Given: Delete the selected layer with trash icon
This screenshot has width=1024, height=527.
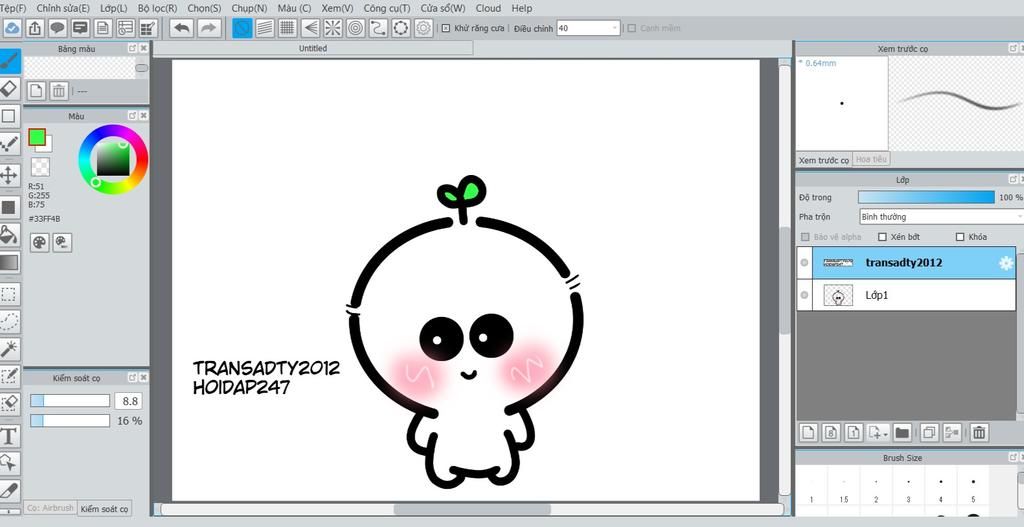Looking at the screenshot, I should click(979, 432).
